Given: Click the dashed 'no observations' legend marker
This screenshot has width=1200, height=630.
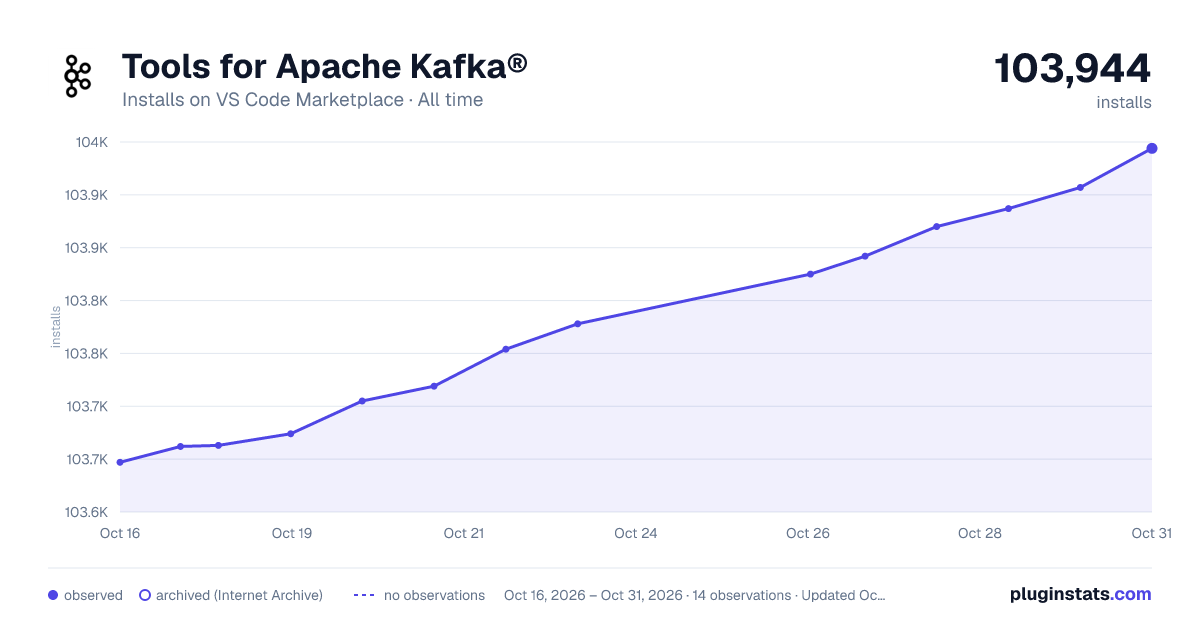Looking at the screenshot, I should pyautogui.click(x=364, y=595).
